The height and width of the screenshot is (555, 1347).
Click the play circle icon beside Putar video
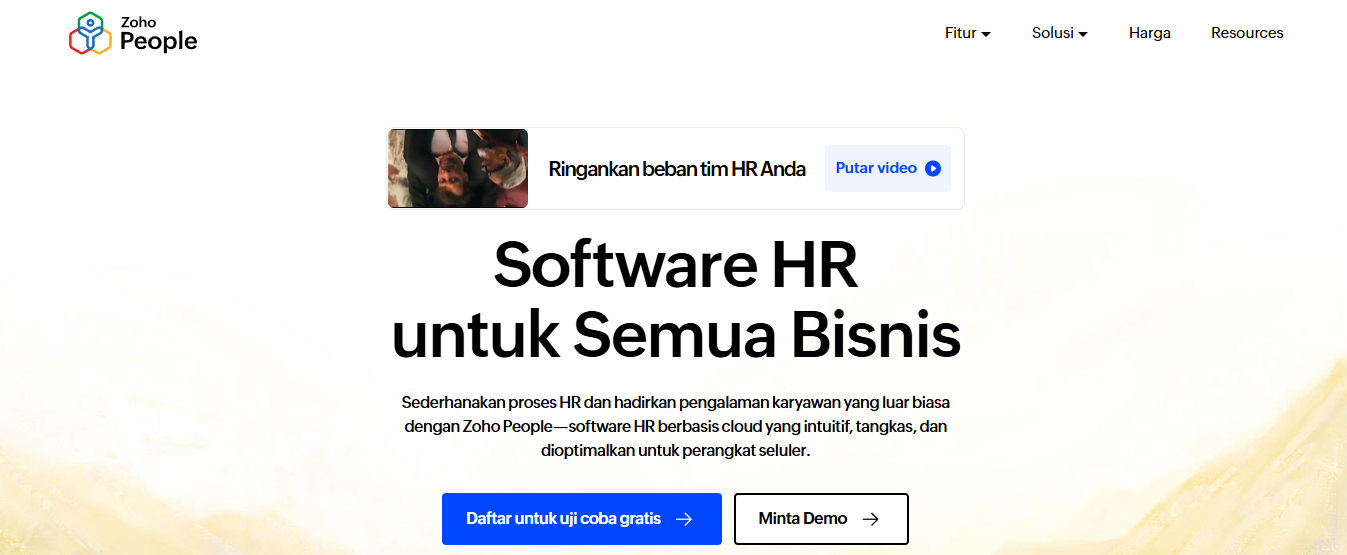933,168
